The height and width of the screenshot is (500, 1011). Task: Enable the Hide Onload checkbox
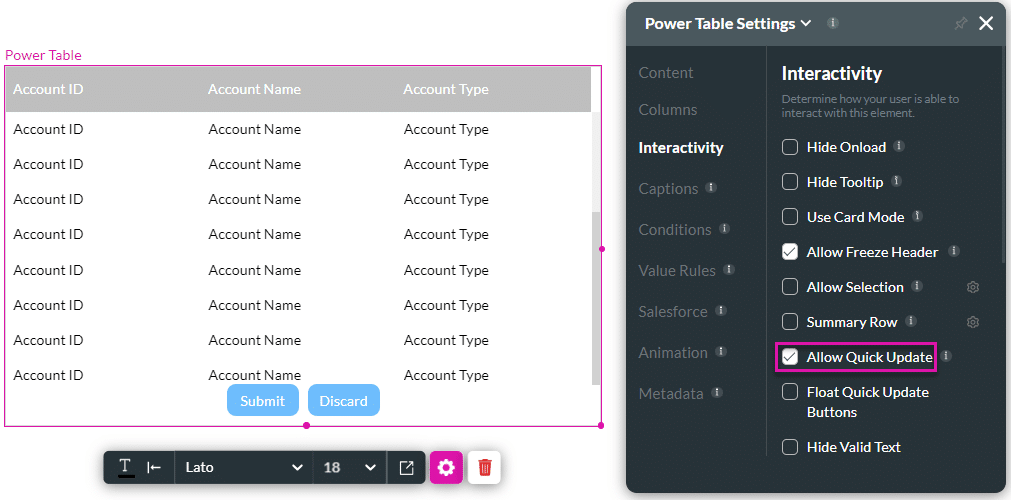pyautogui.click(x=790, y=147)
